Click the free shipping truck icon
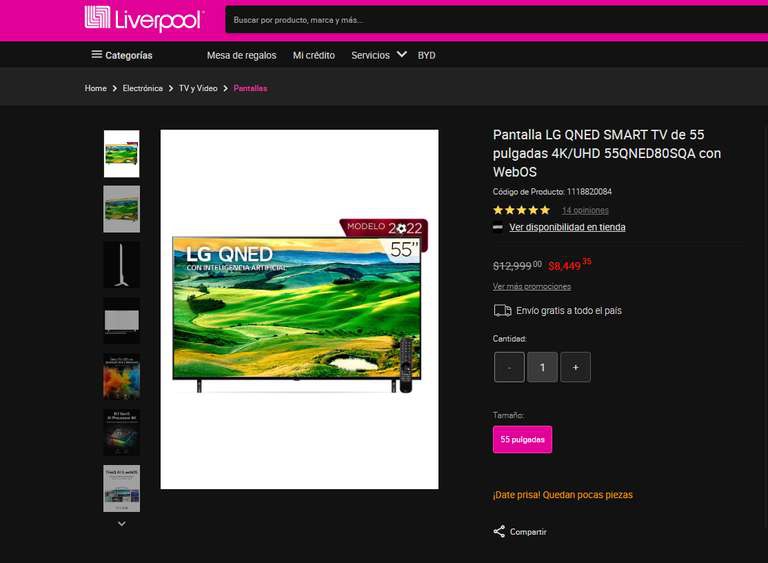The image size is (768, 563). [x=503, y=311]
